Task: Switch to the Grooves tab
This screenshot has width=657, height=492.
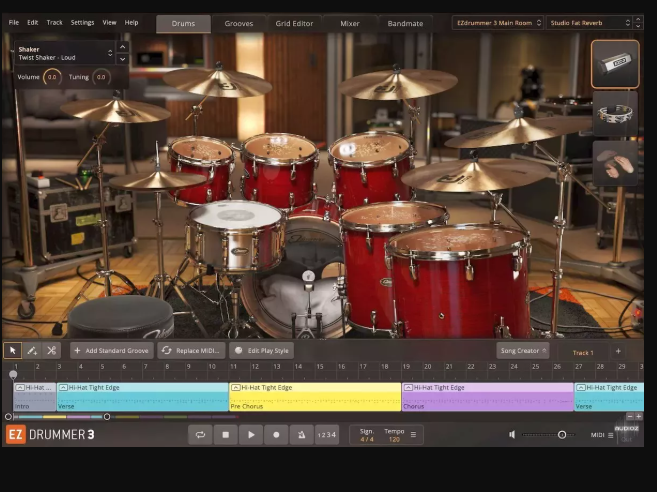Action: 239,23
